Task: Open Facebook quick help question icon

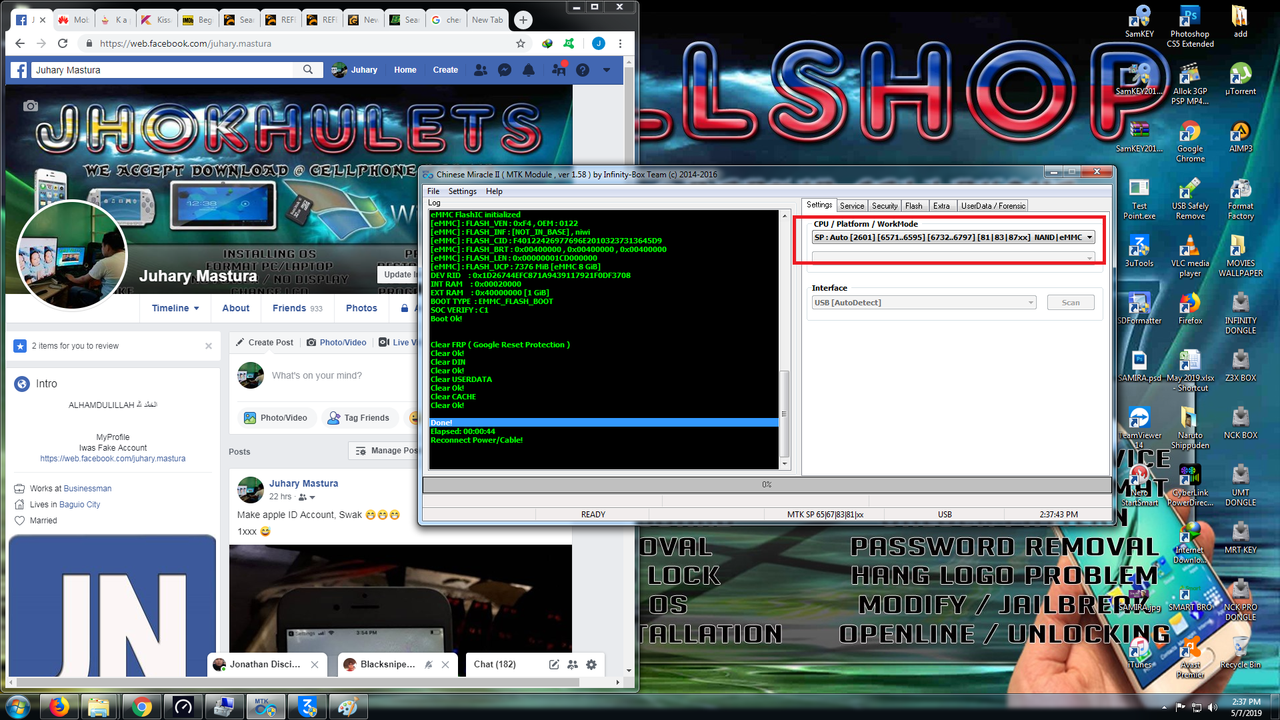Action: [582, 70]
